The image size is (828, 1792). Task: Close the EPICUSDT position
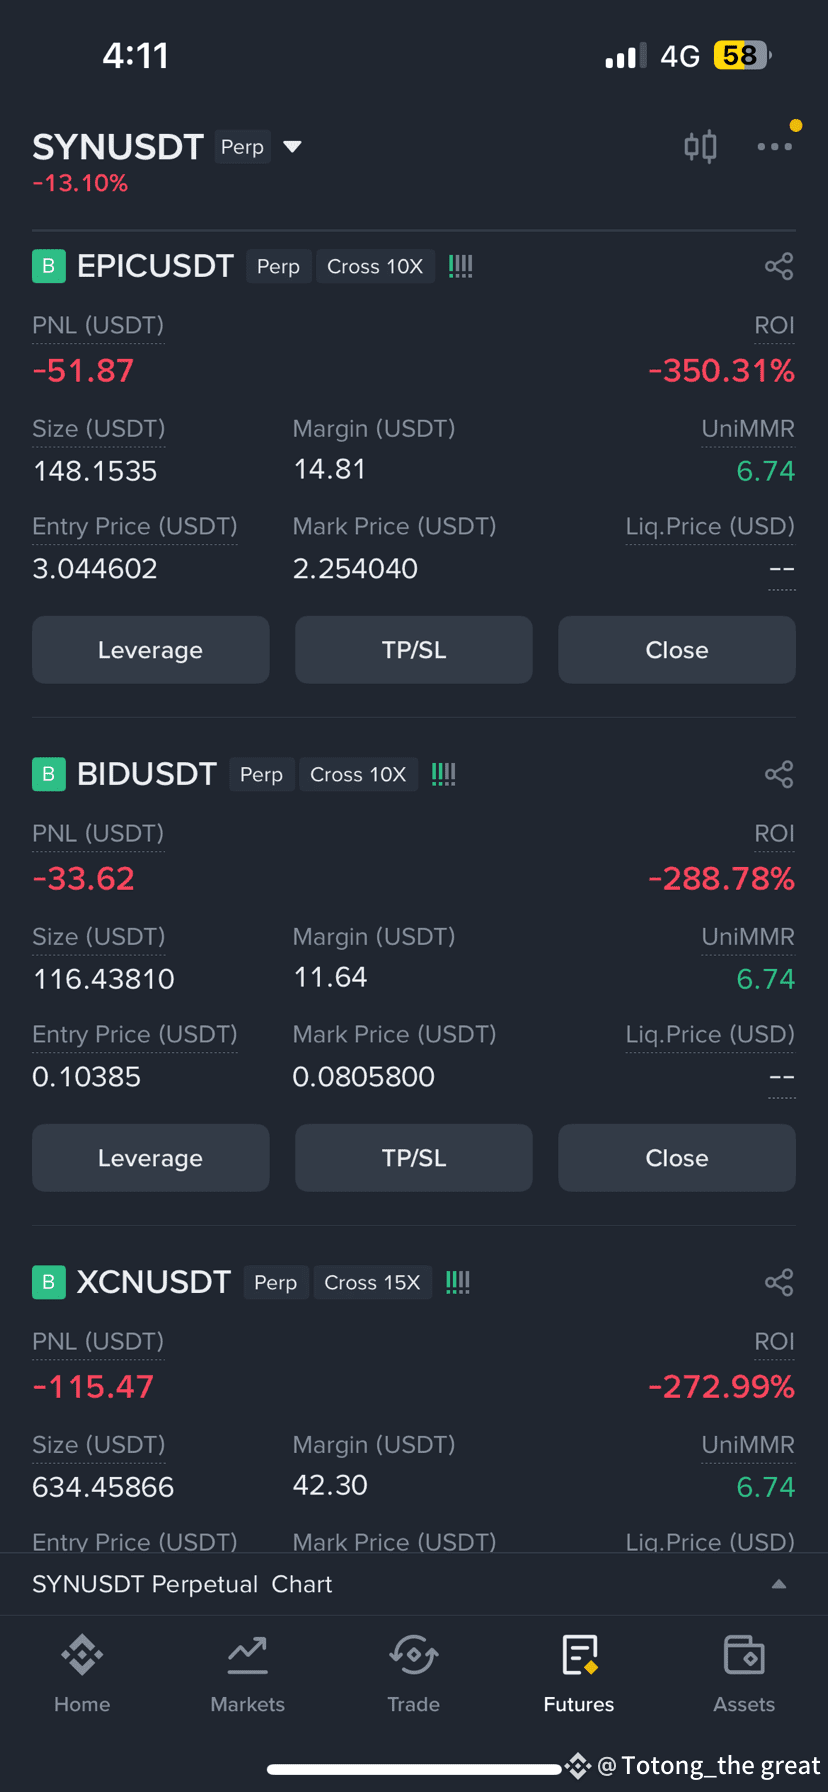[x=677, y=650]
